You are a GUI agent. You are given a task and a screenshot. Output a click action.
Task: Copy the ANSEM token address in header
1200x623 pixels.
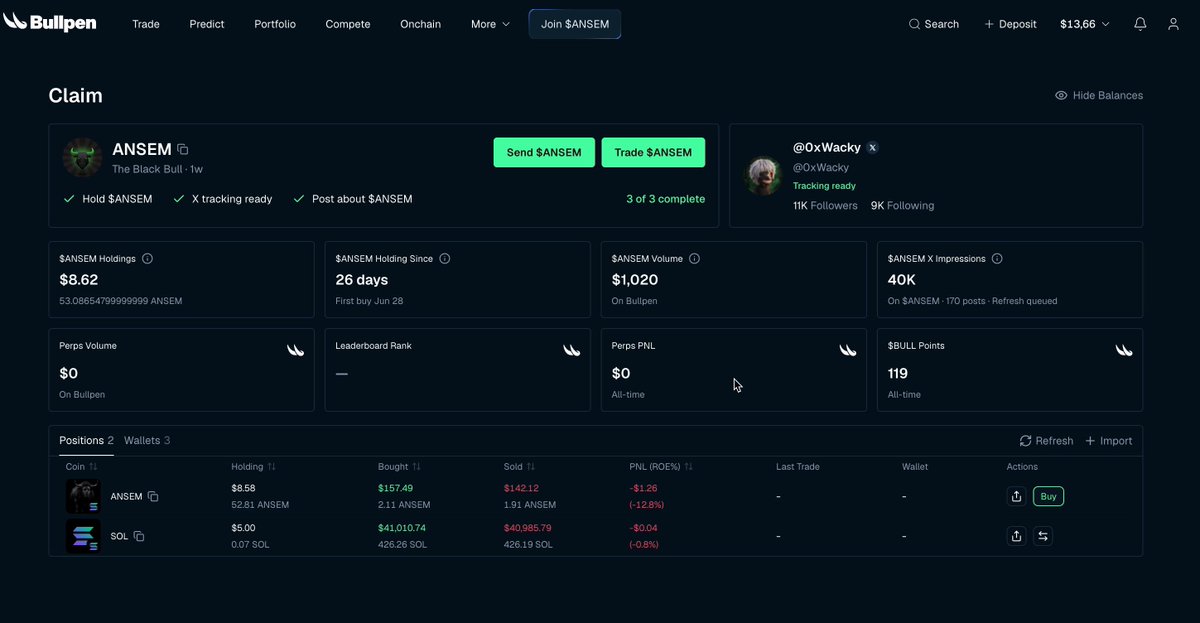pos(183,149)
